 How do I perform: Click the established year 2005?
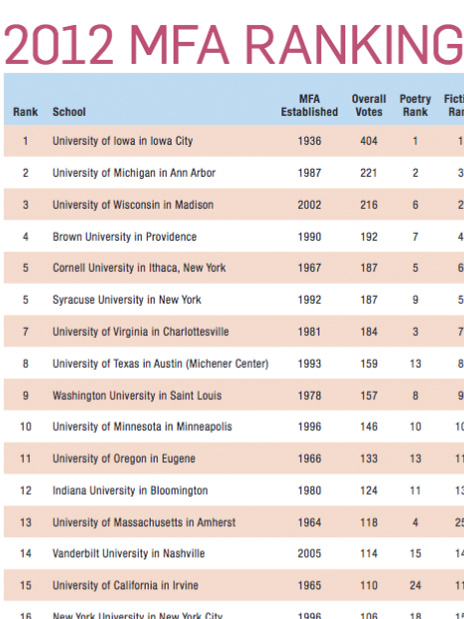[x=309, y=553]
